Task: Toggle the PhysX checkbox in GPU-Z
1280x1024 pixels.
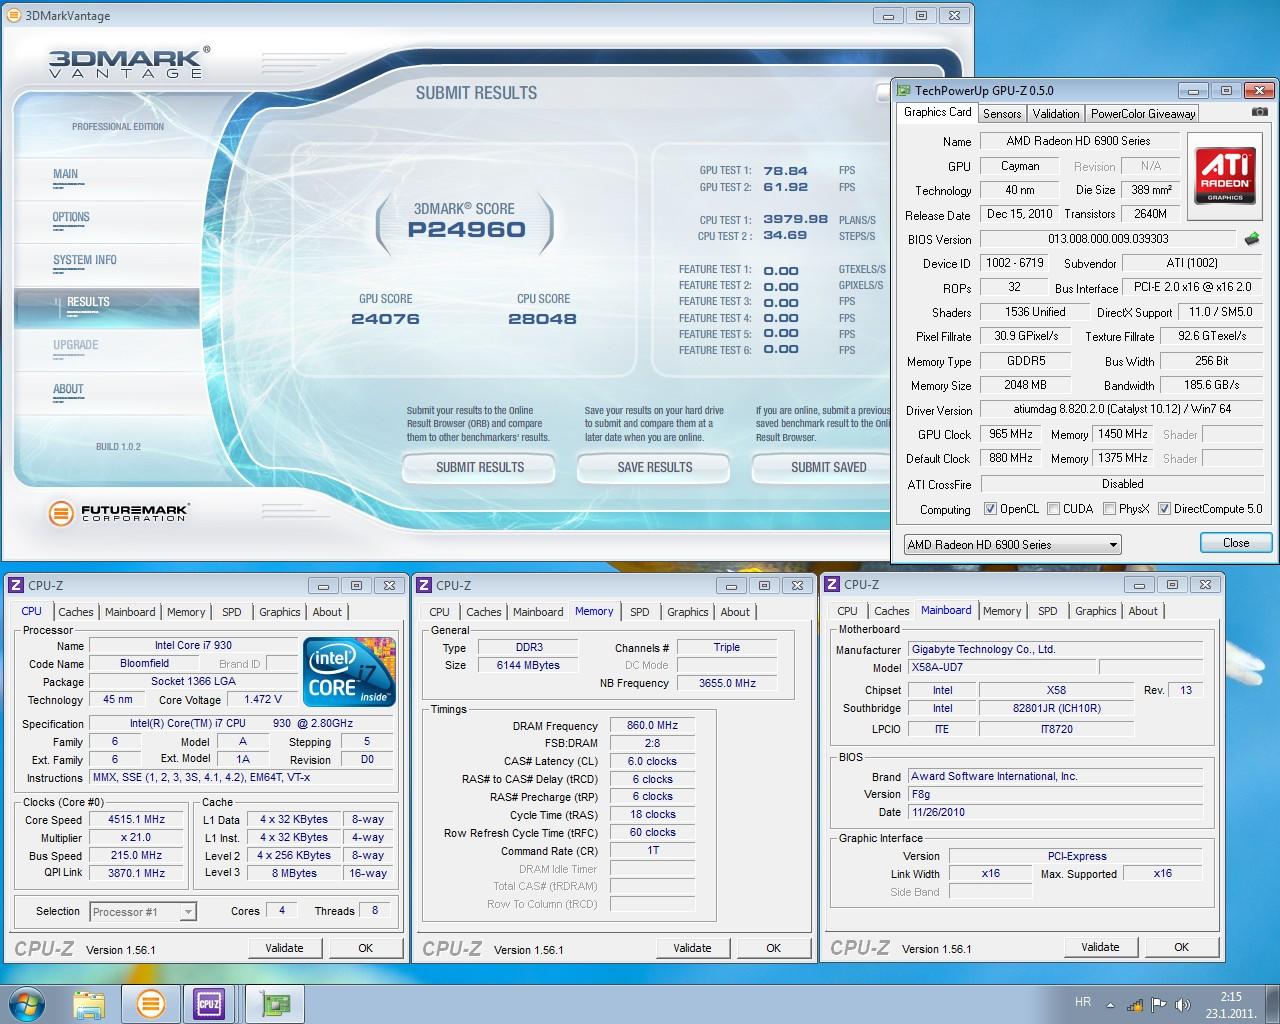Action: click(x=1109, y=509)
